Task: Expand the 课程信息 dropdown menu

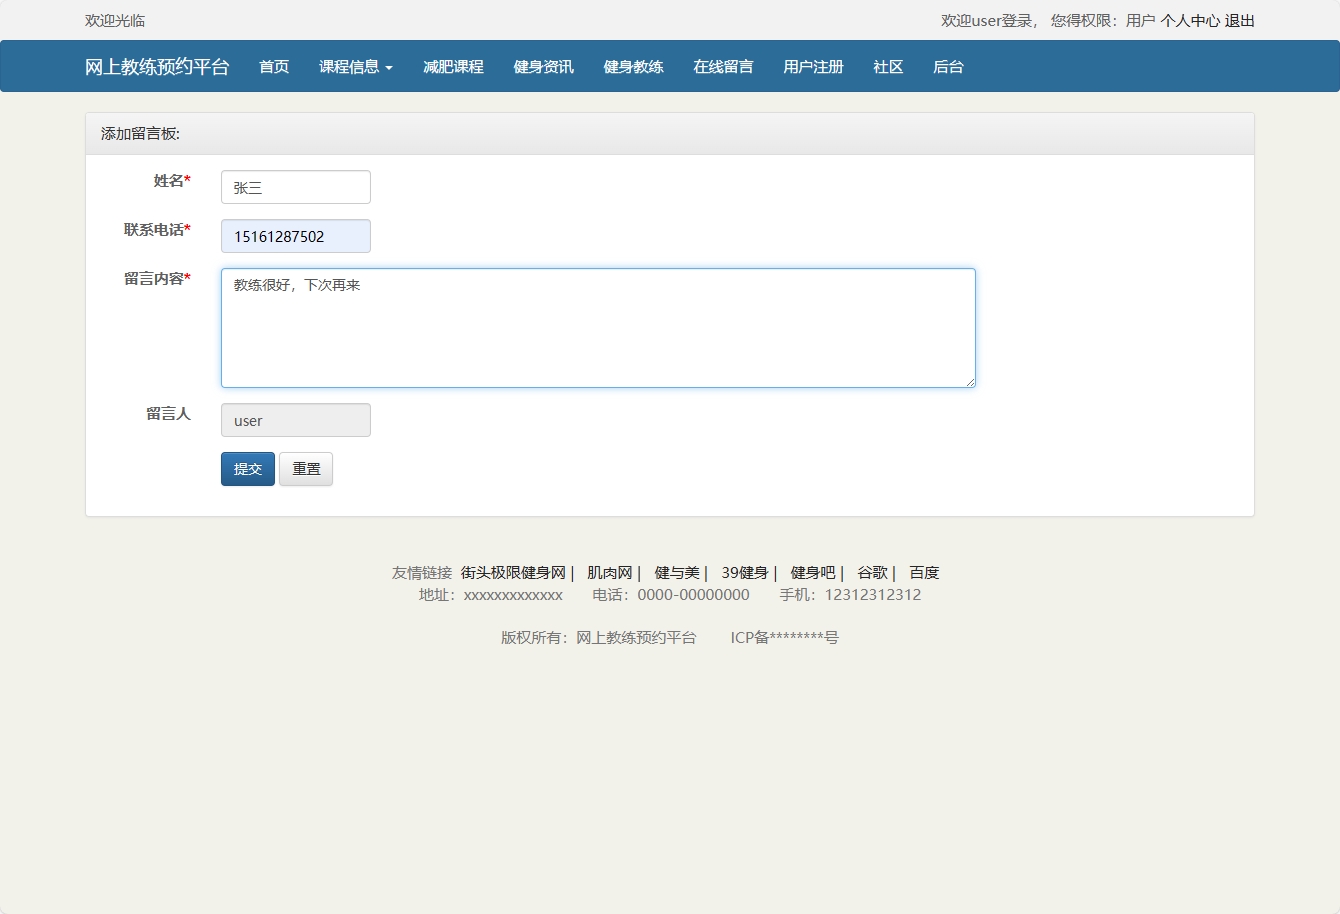Action: click(x=355, y=66)
